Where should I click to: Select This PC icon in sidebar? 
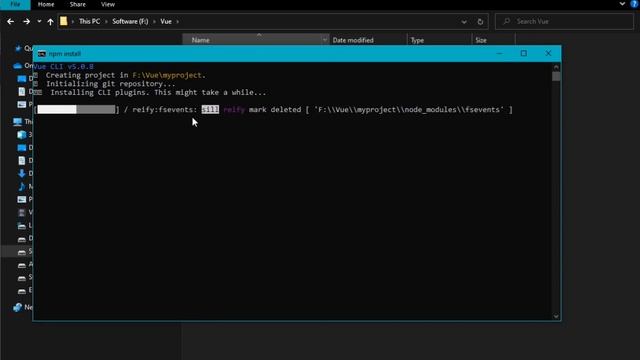(18, 122)
